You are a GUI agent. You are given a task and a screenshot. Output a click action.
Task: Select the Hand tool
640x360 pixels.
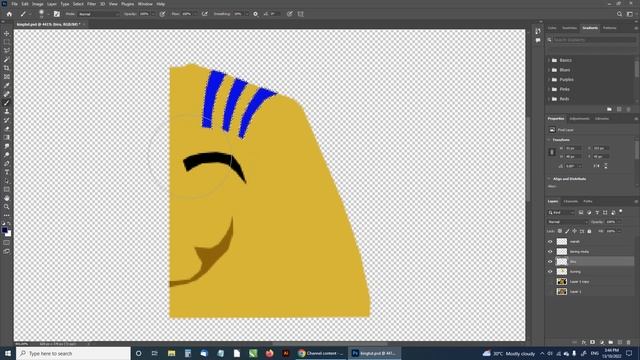(7, 198)
